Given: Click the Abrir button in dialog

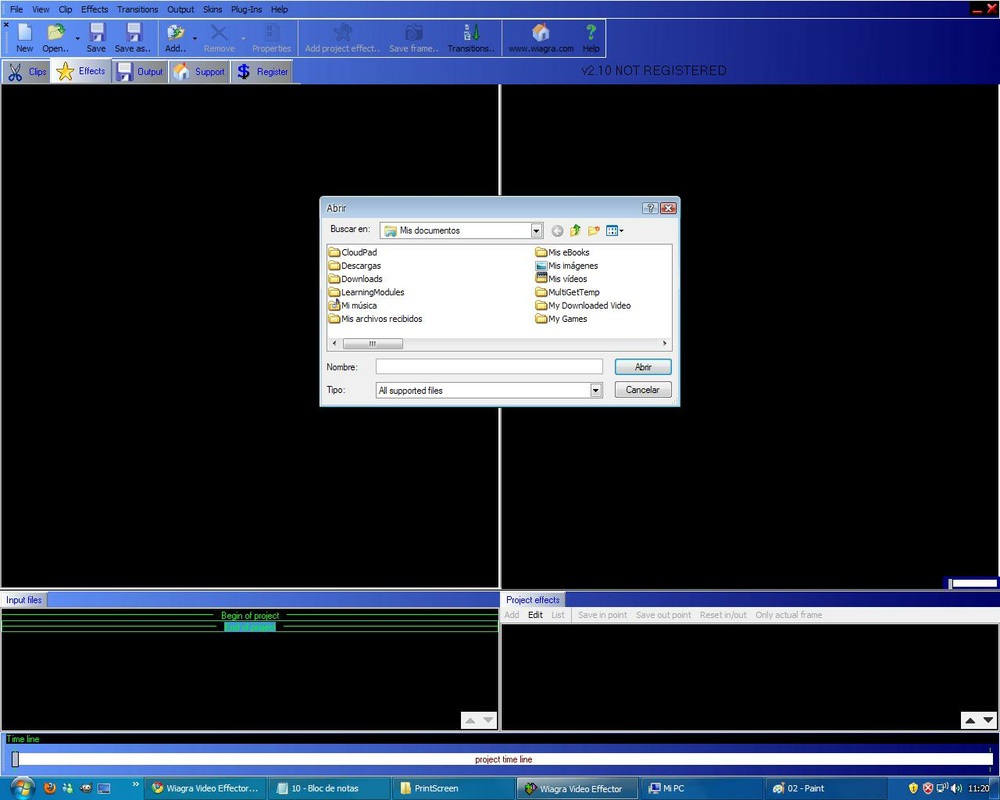Looking at the screenshot, I should click(643, 367).
